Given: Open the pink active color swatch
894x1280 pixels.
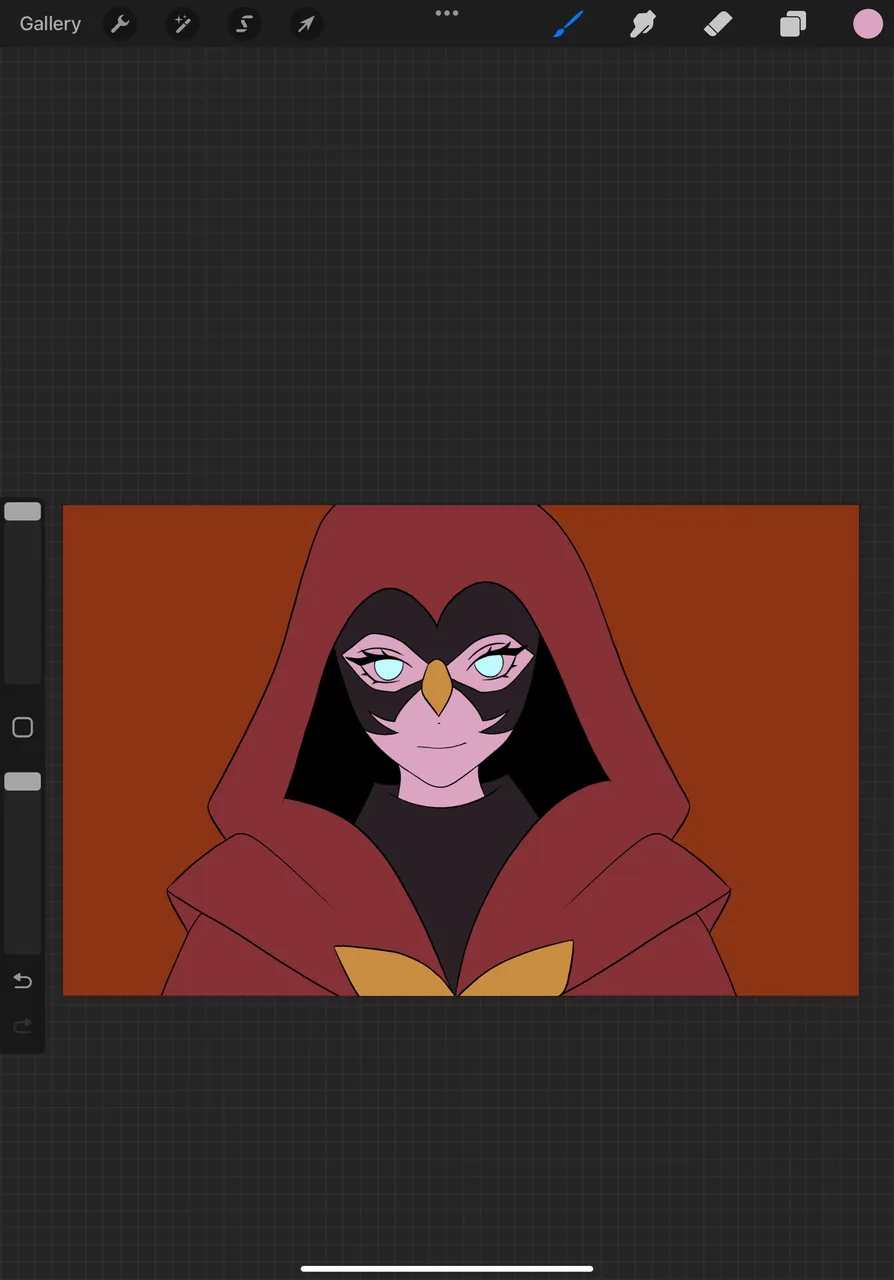Looking at the screenshot, I should 867,24.
